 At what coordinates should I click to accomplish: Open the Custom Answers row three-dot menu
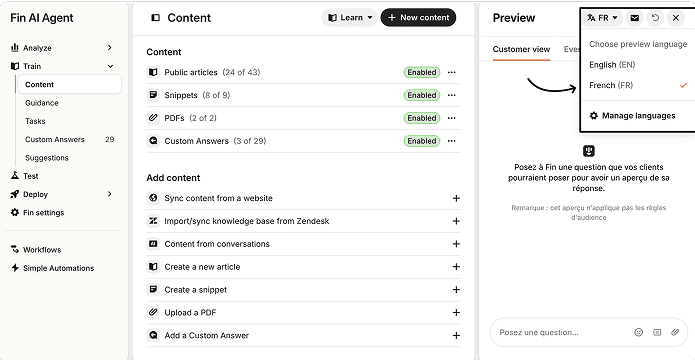(452, 141)
